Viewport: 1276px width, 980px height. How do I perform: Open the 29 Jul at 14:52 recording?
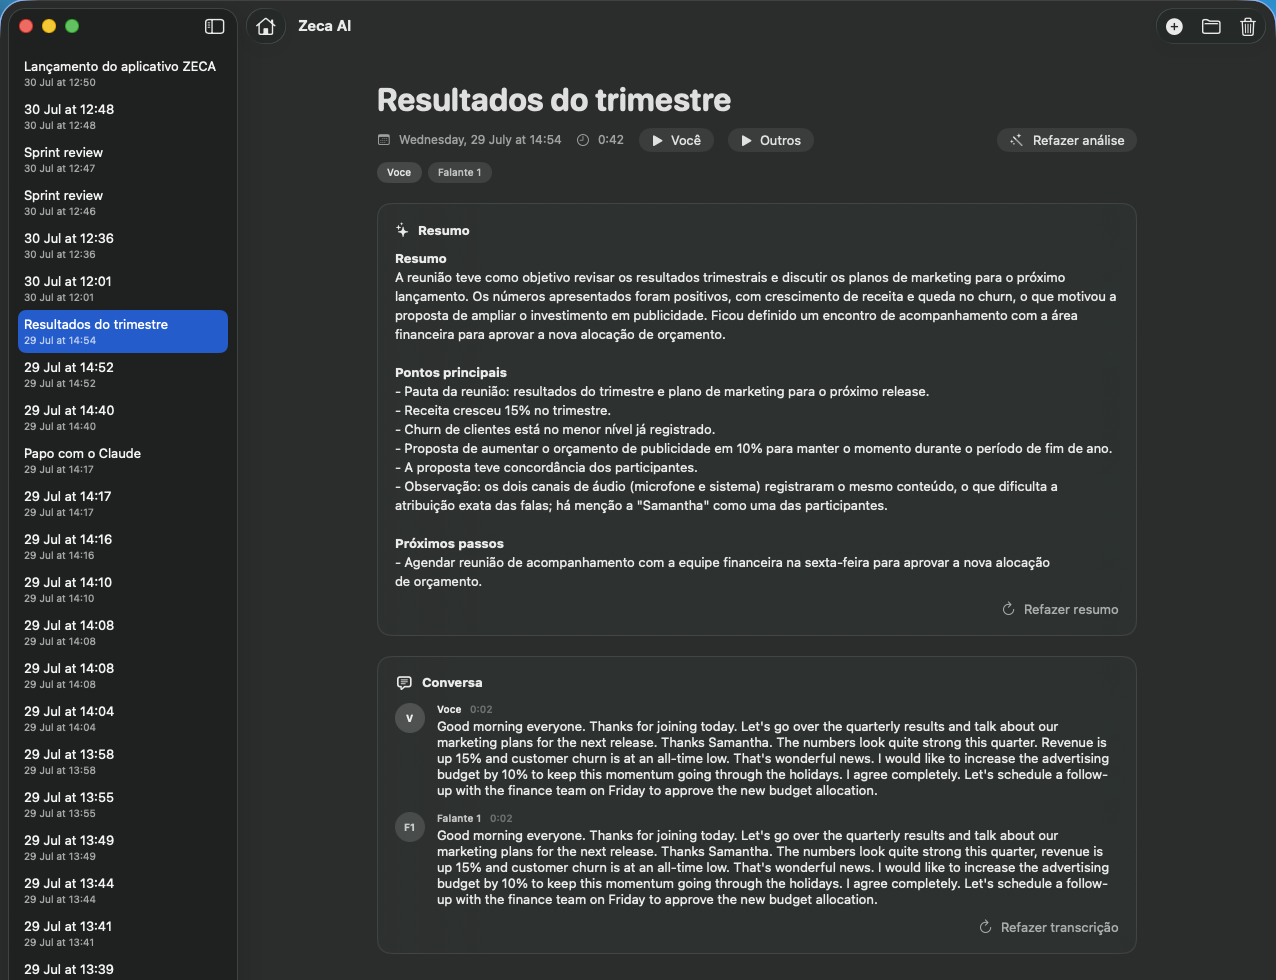coord(123,374)
